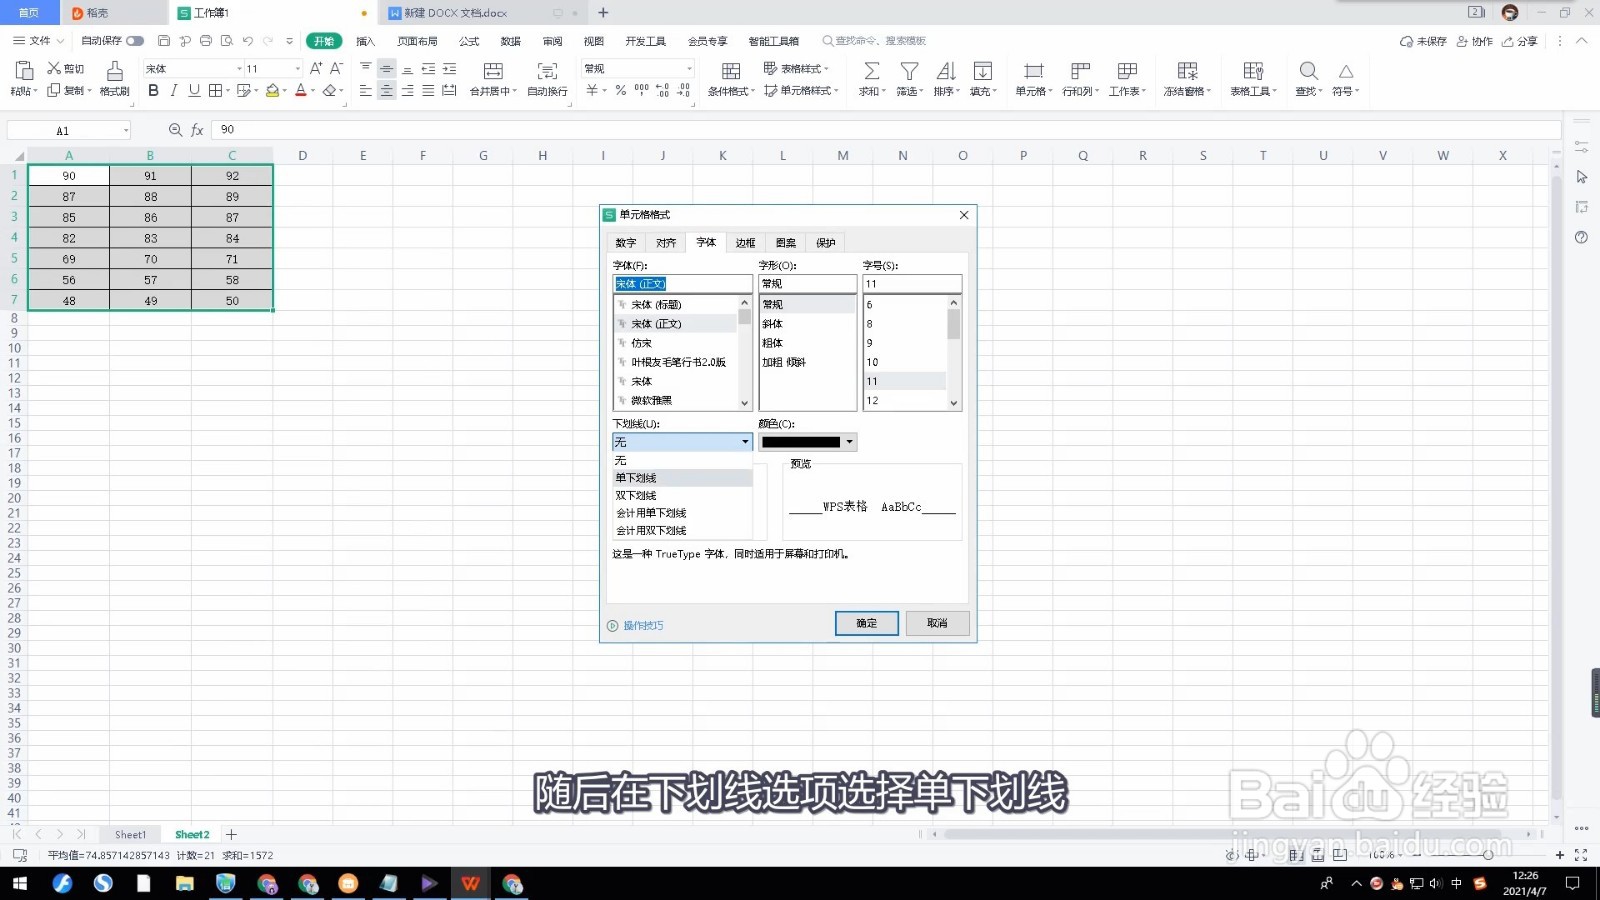The width and height of the screenshot is (1600, 900).
Task: Click the Undo arrow icon
Action: click(x=247, y=41)
